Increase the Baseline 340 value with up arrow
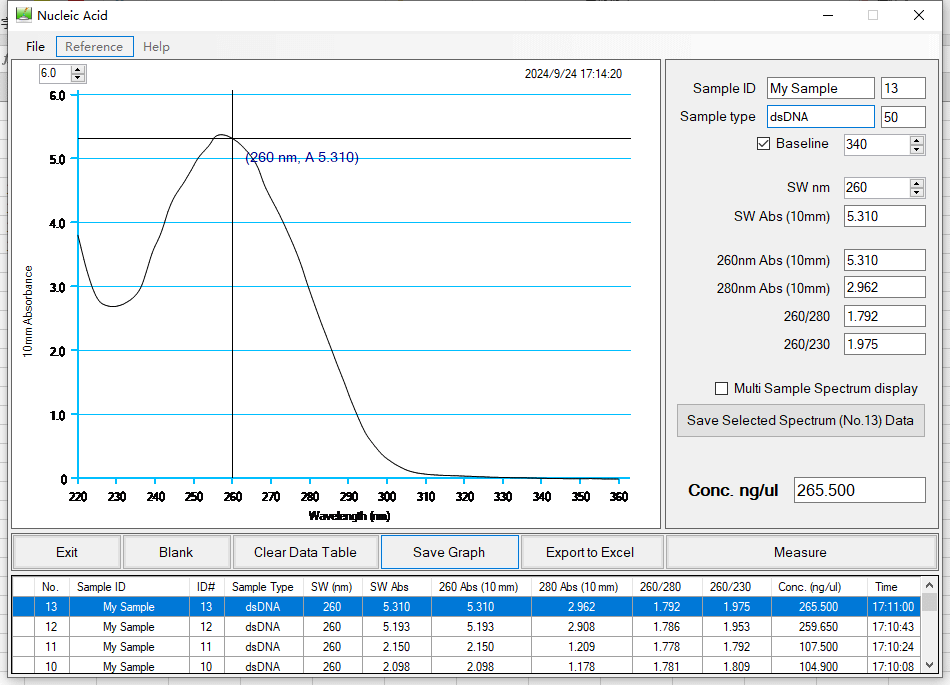Screen dimensions: 950x685 pyautogui.click(x=917, y=140)
